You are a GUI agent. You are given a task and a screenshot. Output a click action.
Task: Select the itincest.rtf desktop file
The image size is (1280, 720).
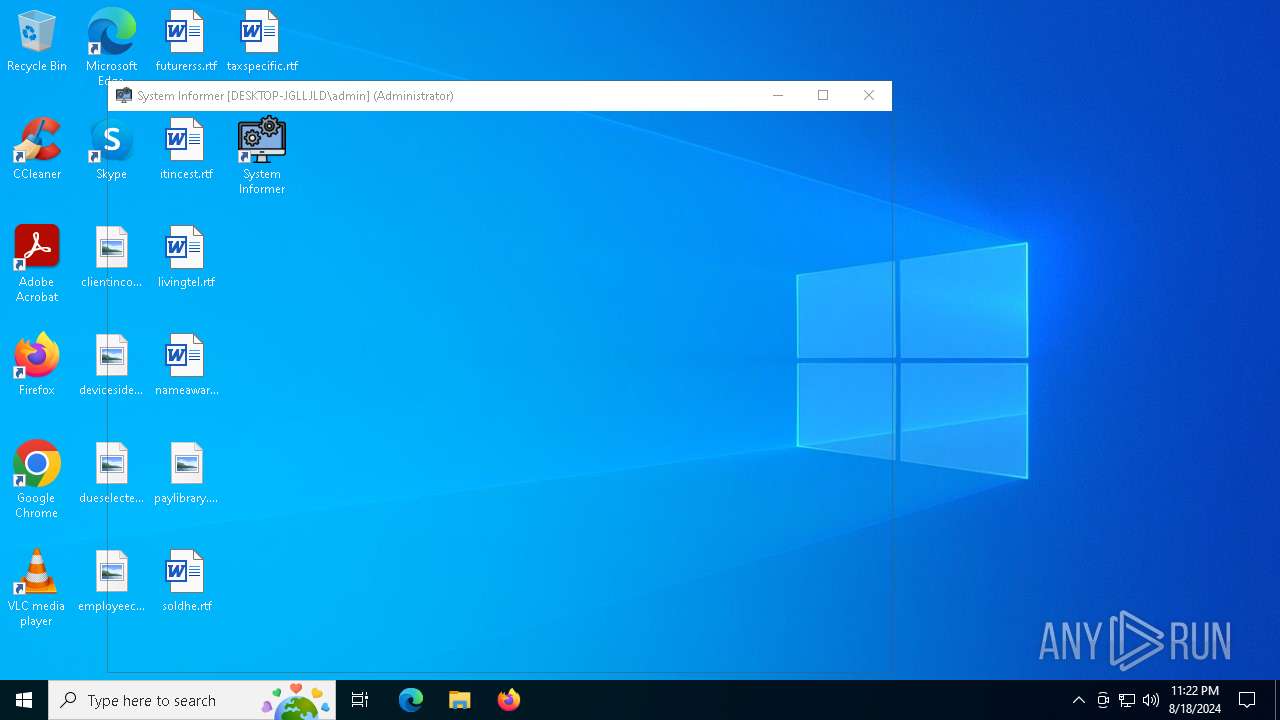pos(186,149)
